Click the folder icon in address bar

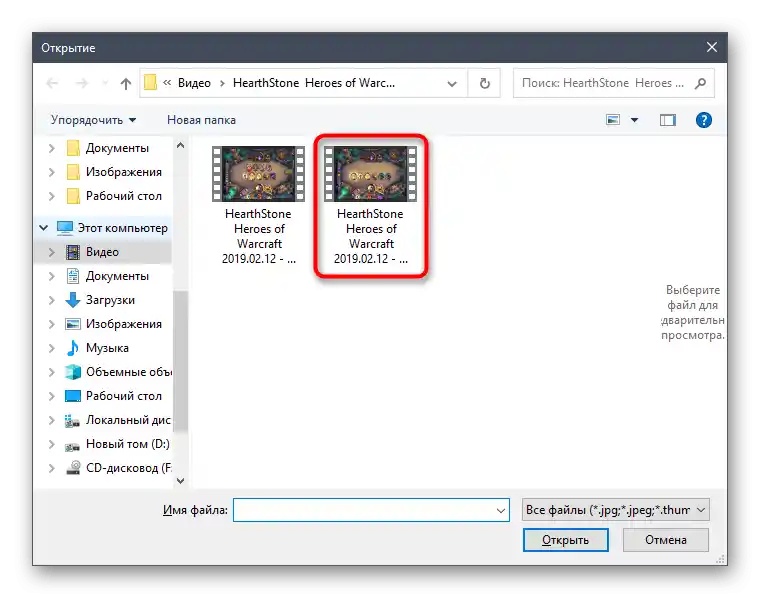150,83
